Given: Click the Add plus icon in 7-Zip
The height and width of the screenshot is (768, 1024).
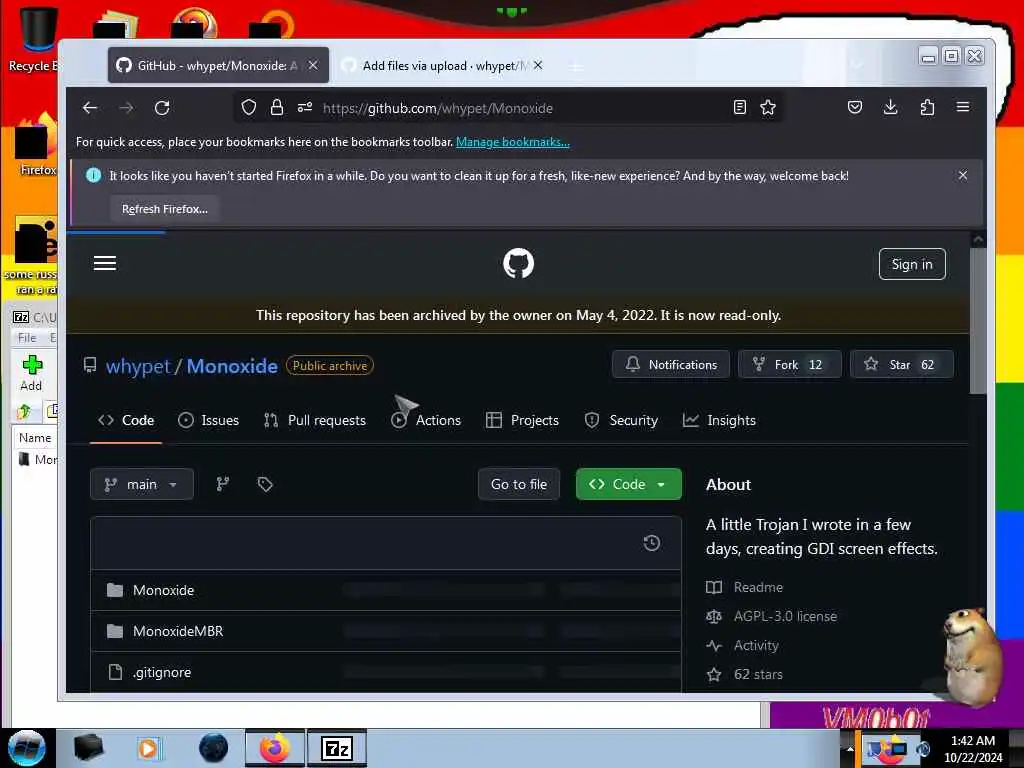Looking at the screenshot, I should click(x=31, y=373).
